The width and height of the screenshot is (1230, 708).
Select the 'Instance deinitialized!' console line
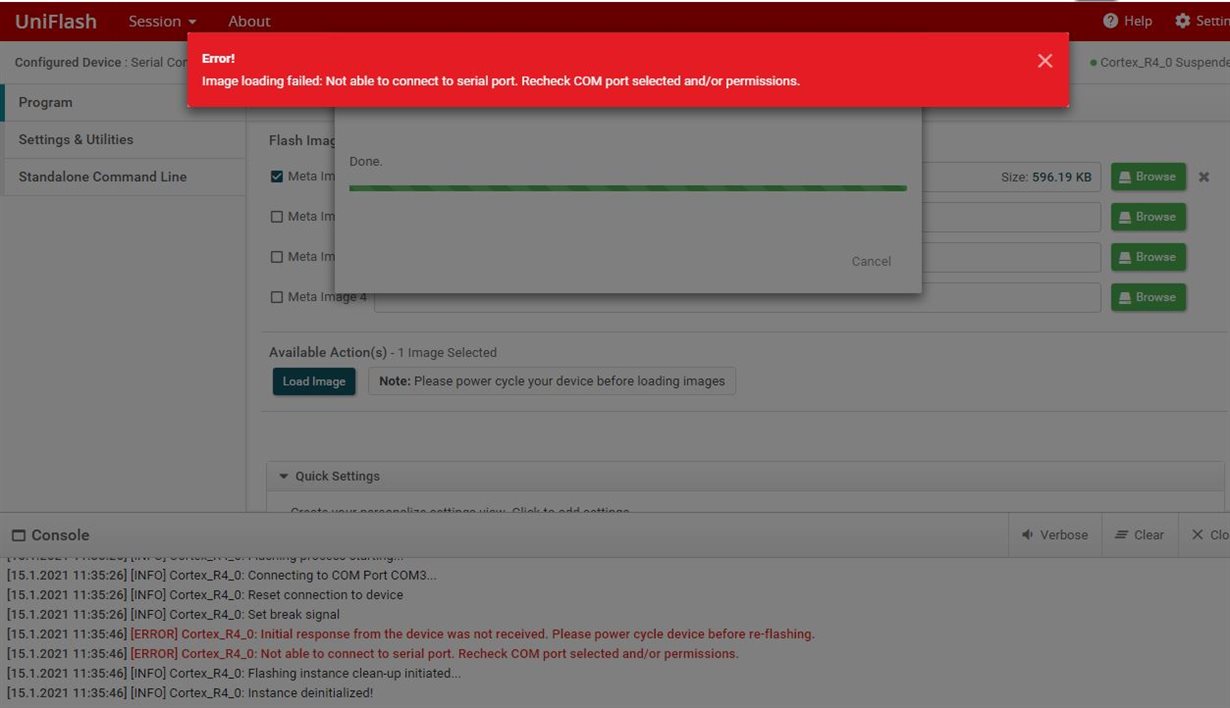[190, 693]
